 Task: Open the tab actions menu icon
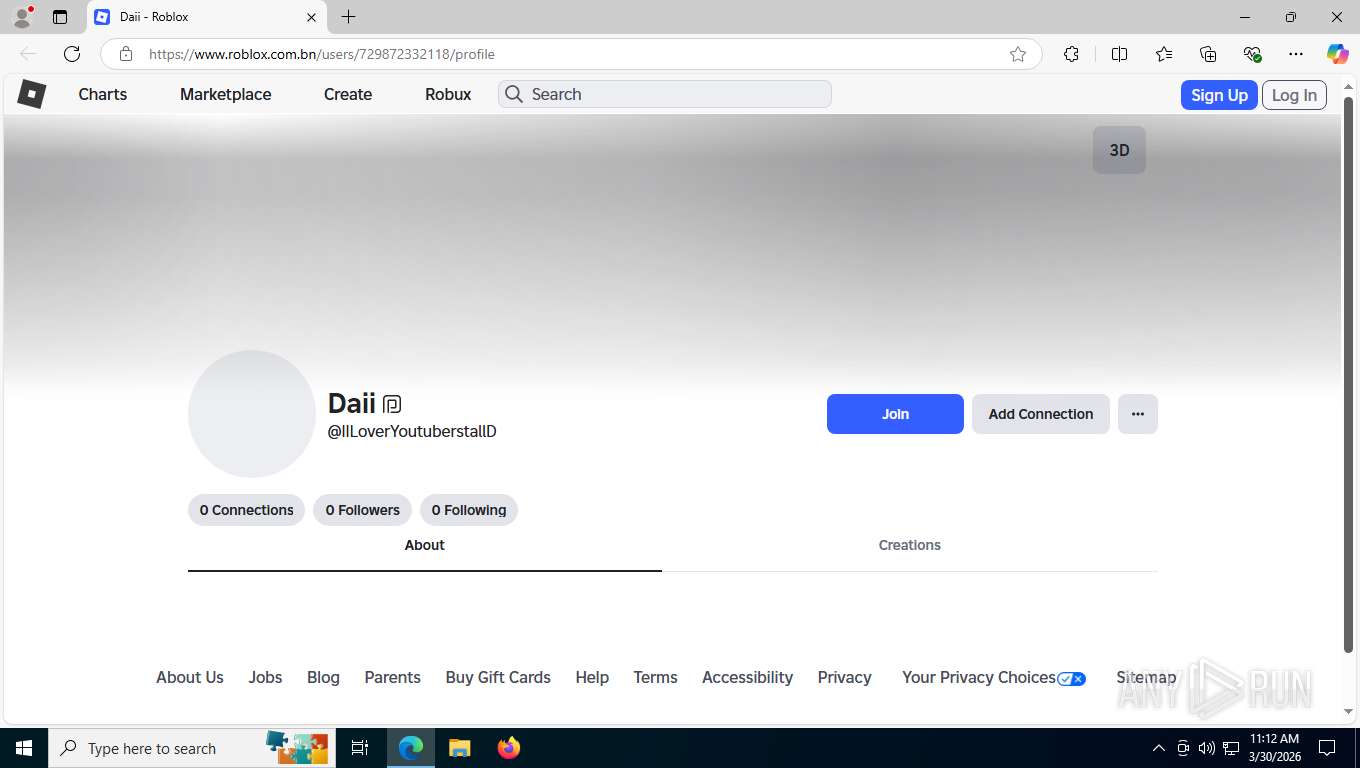tap(60, 17)
